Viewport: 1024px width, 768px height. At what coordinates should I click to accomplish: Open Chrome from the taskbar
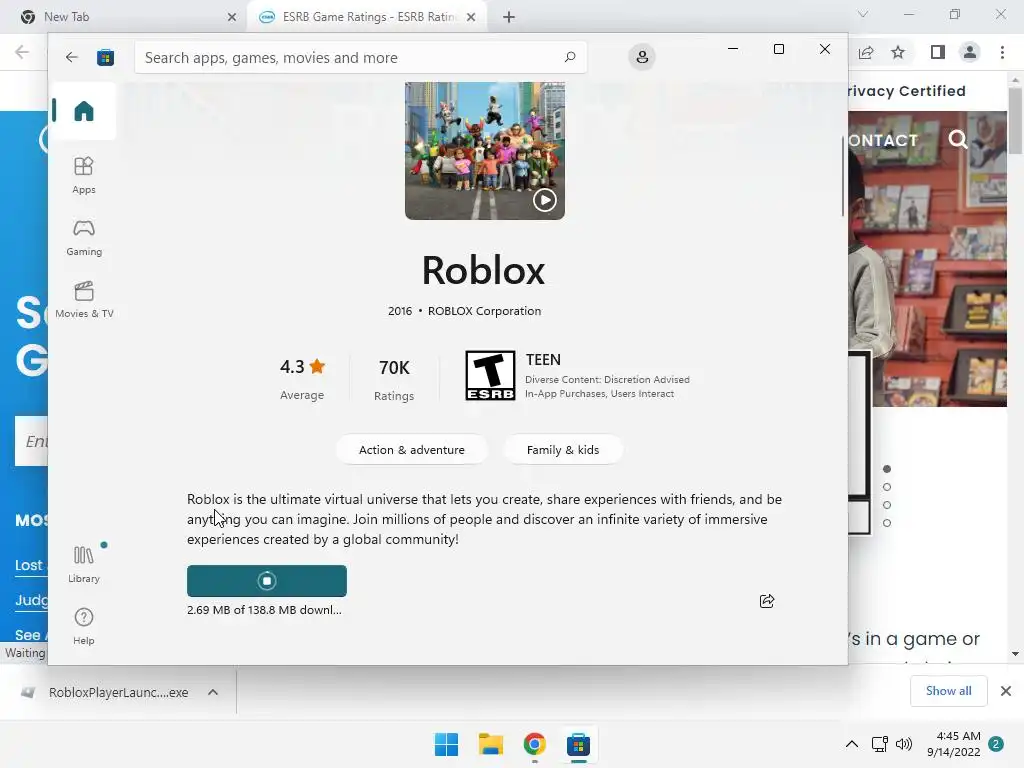coord(534,744)
